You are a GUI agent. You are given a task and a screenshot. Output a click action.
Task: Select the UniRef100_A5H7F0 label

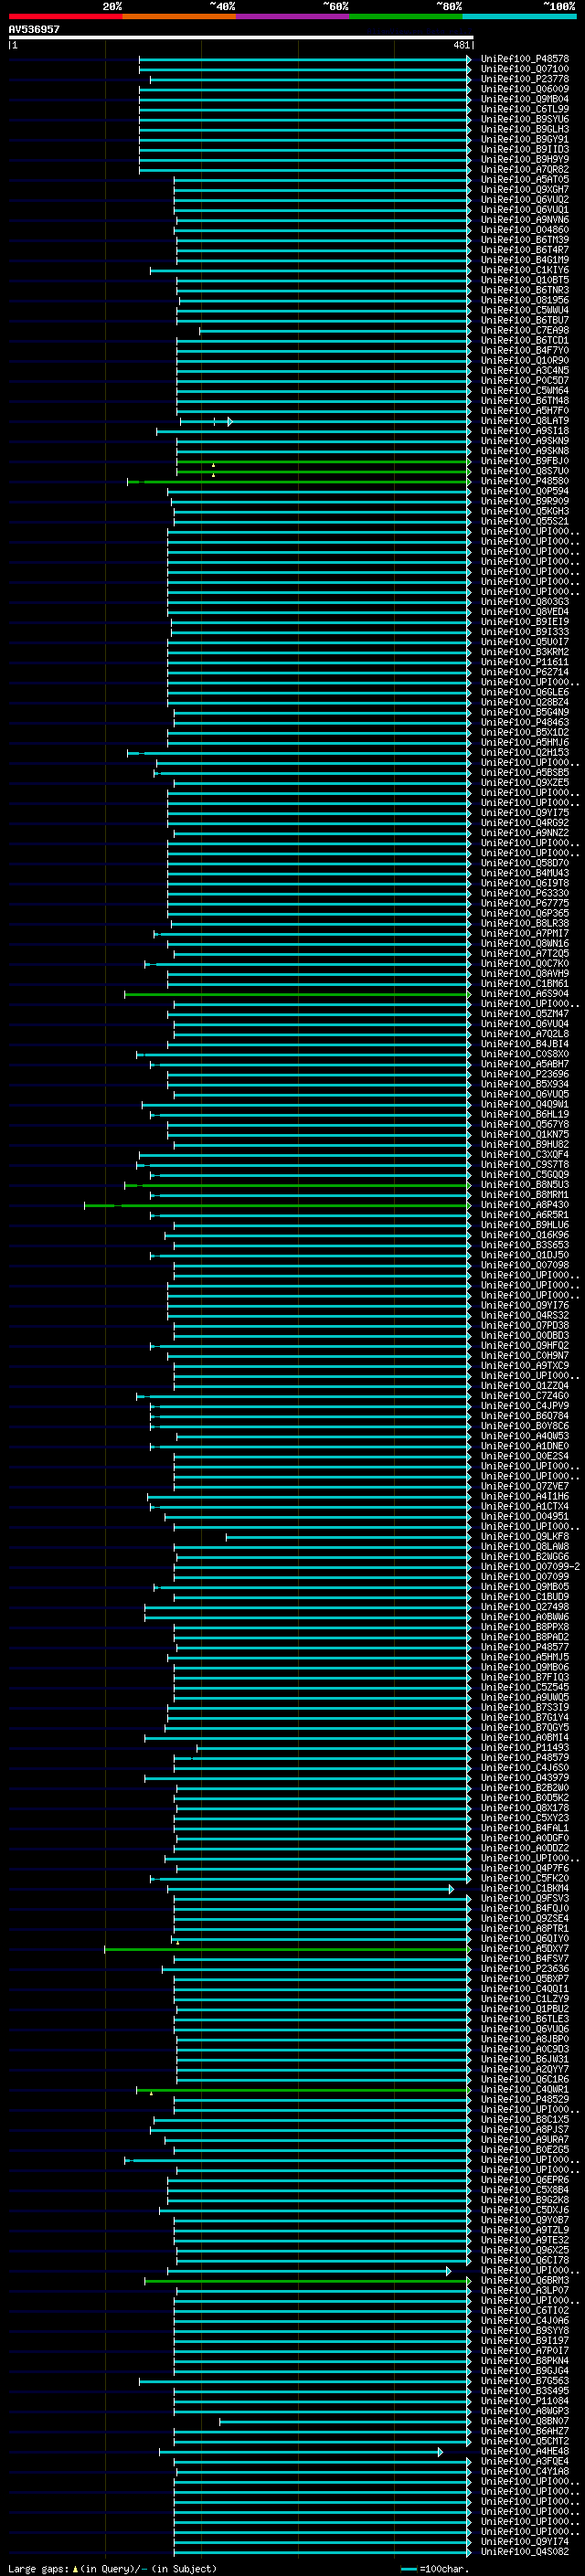[x=525, y=411]
